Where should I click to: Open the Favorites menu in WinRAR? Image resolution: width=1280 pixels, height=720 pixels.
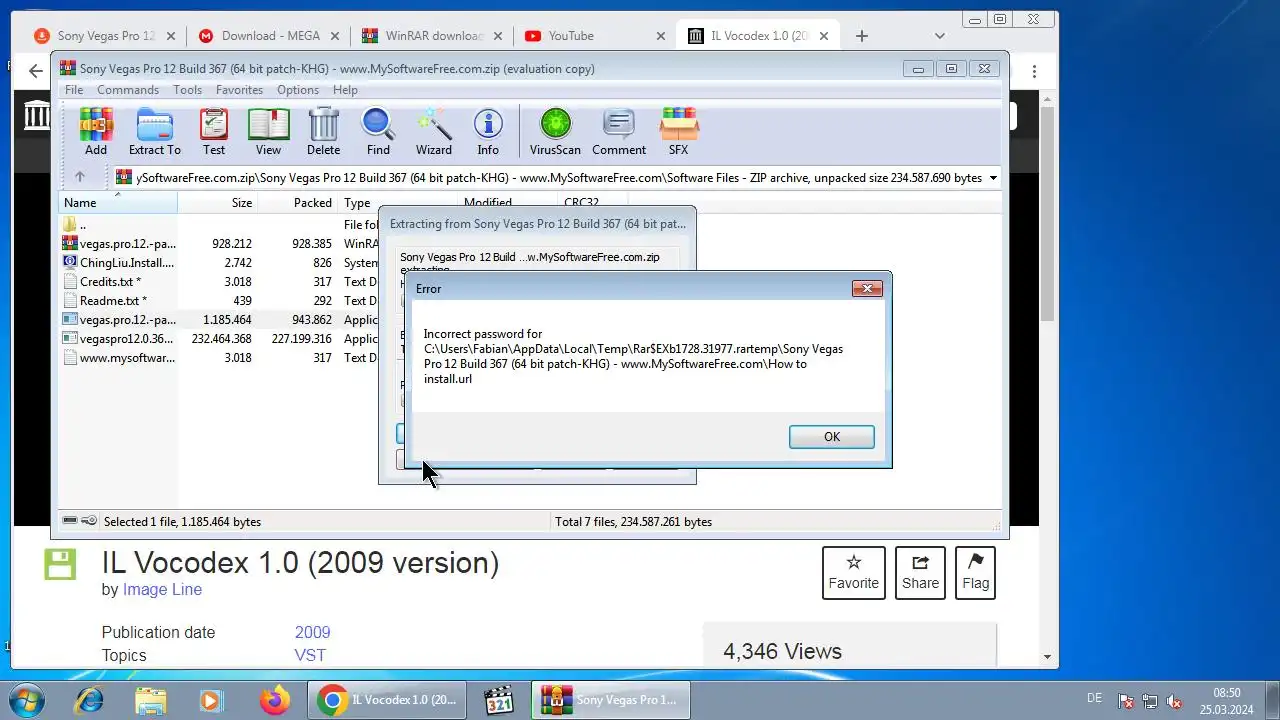[x=239, y=90]
